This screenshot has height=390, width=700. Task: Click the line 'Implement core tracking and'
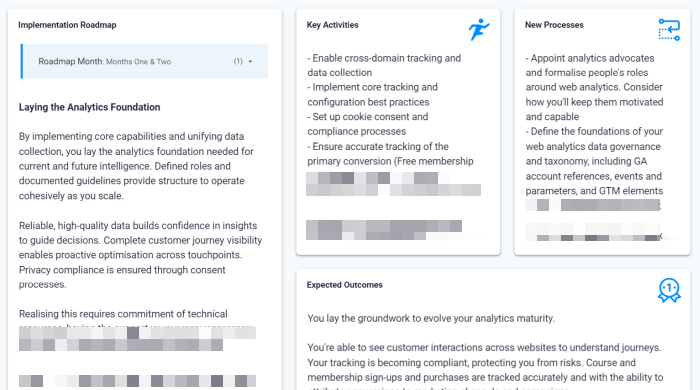(372, 87)
